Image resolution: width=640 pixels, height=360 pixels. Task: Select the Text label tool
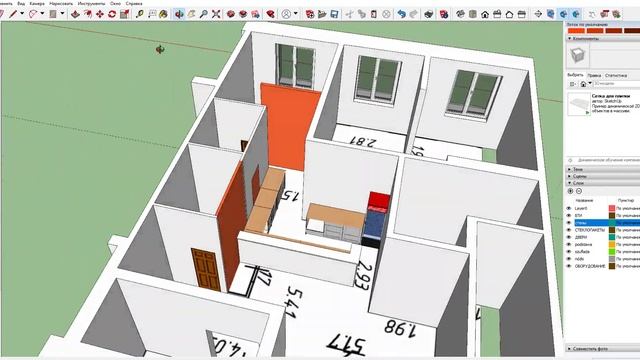coord(152,14)
